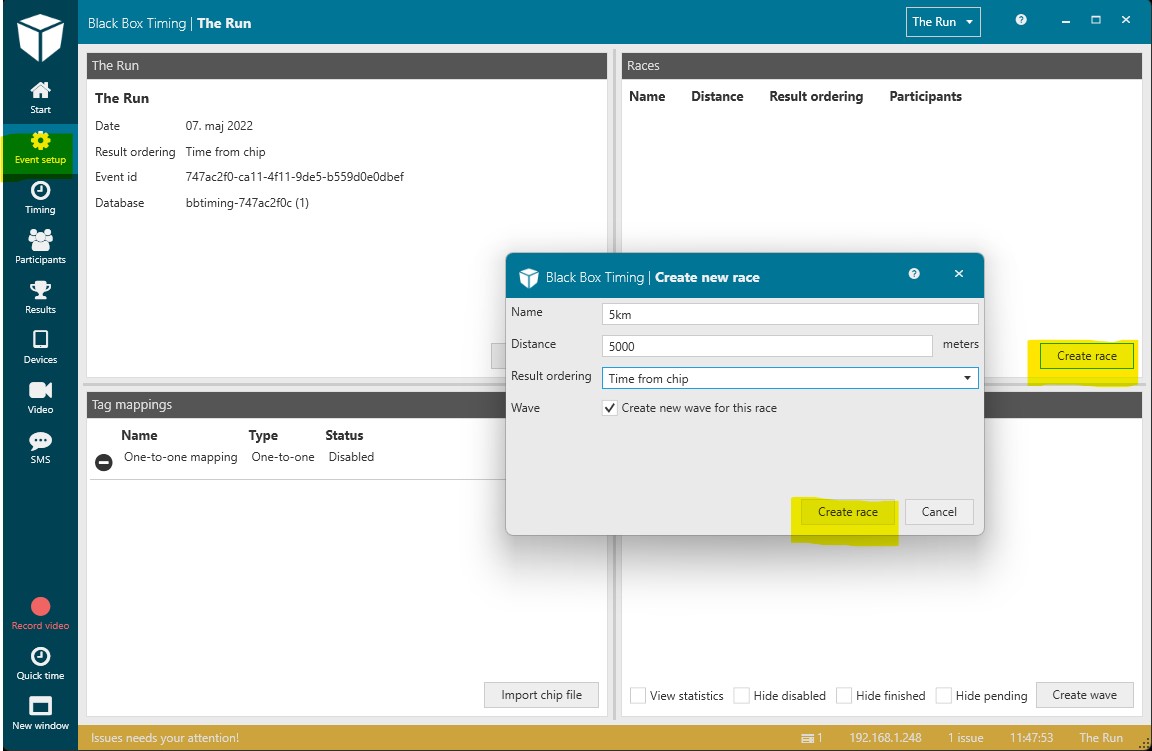Viewport: 1152px width, 751px height.
Task: Close the Create new race dialog
Action: pos(959,273)
